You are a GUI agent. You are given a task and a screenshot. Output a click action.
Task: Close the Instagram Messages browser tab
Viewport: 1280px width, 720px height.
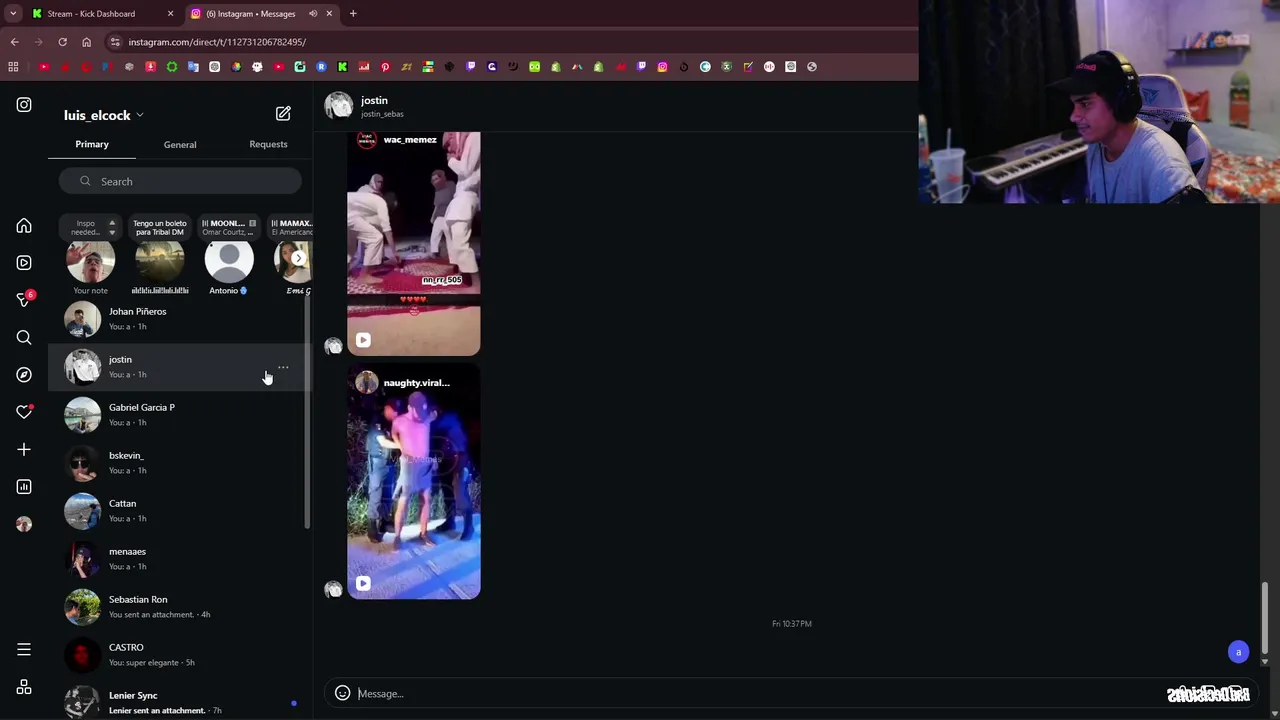tap(329, 14)
